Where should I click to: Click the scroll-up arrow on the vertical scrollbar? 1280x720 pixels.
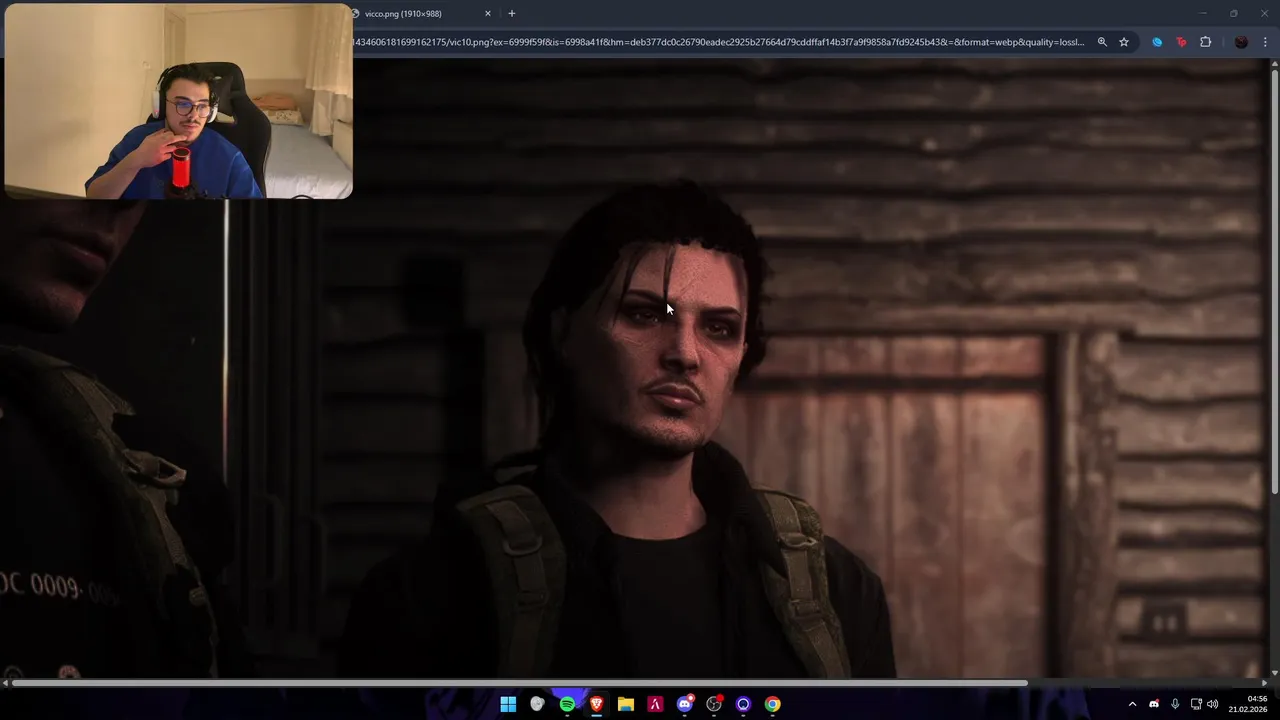[x=1274, y=64]
